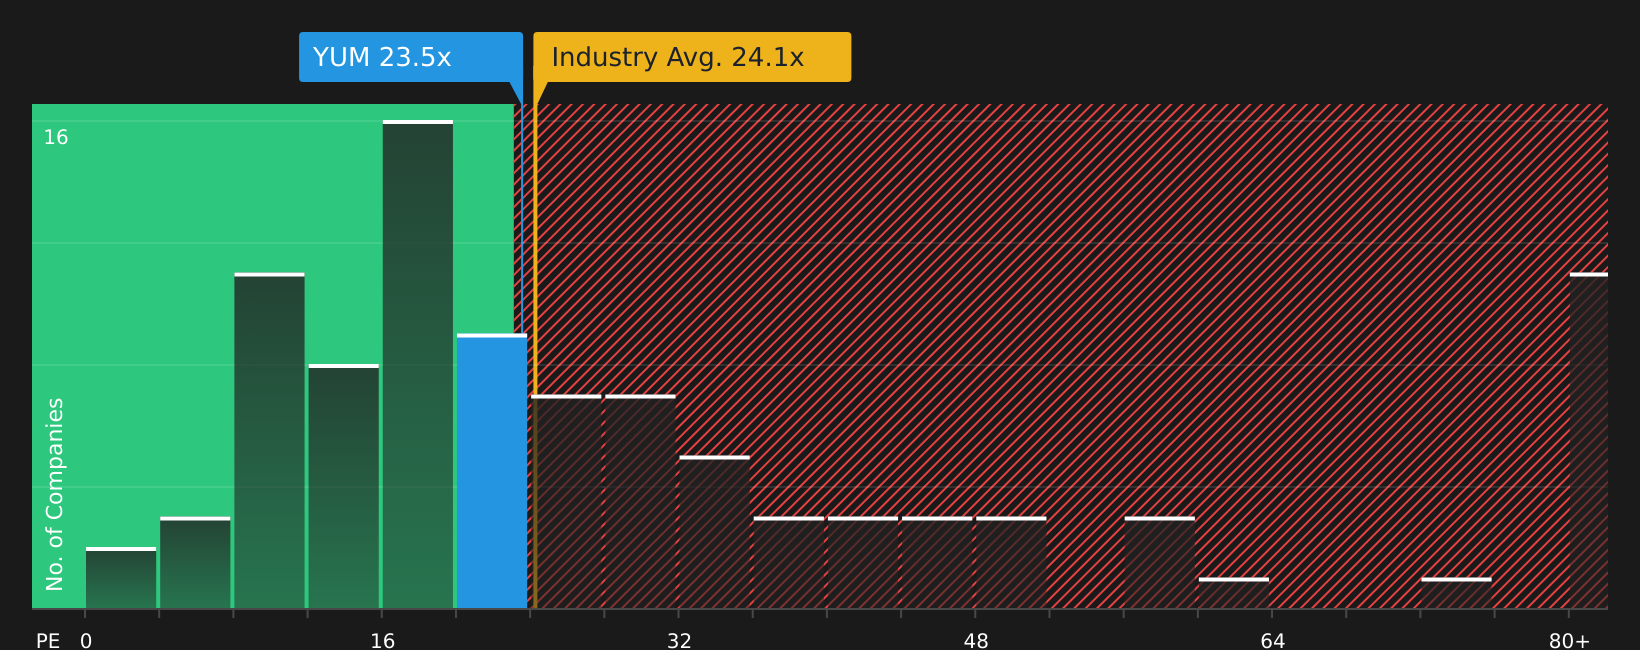Click the 80+ bar at the right edge
This screenshot has height=650, width=1640.
tap(1589, 440)
